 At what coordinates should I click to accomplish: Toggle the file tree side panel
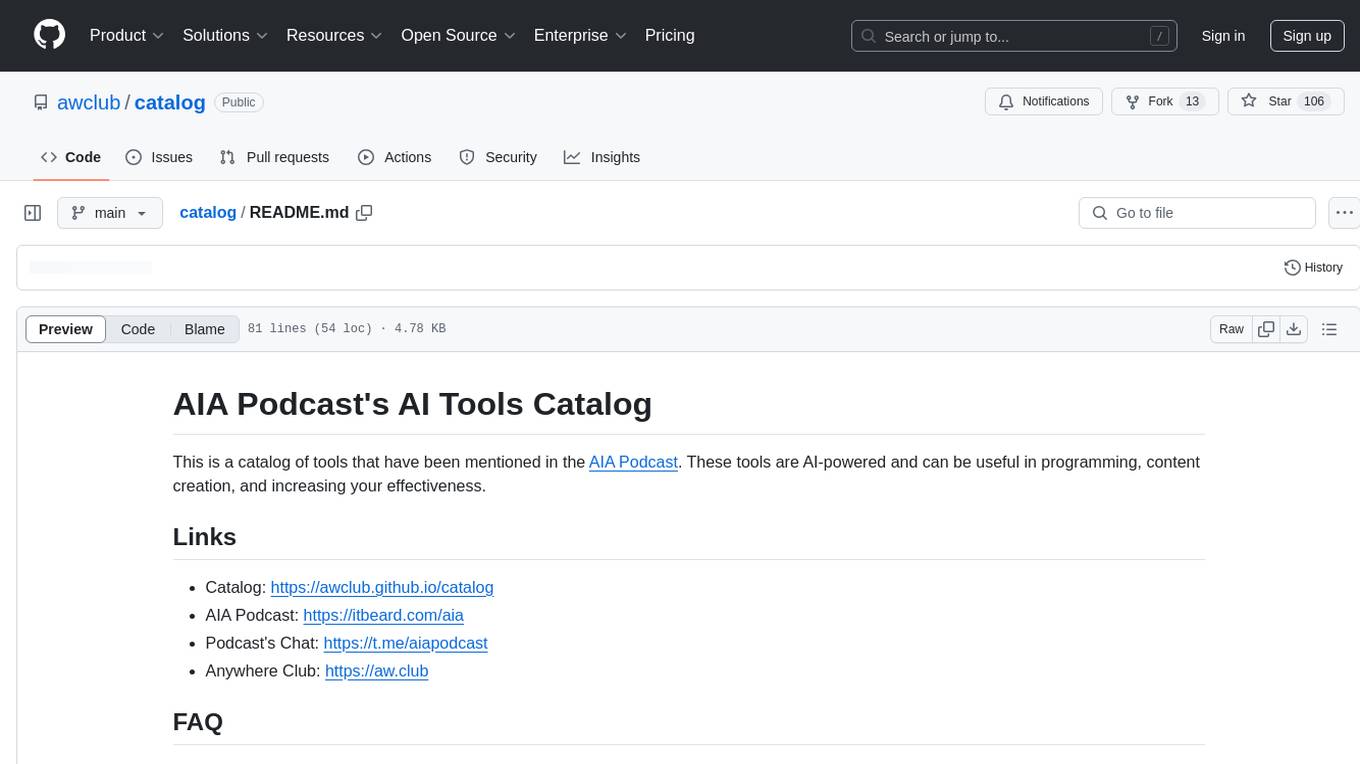[x=33, y=213]
